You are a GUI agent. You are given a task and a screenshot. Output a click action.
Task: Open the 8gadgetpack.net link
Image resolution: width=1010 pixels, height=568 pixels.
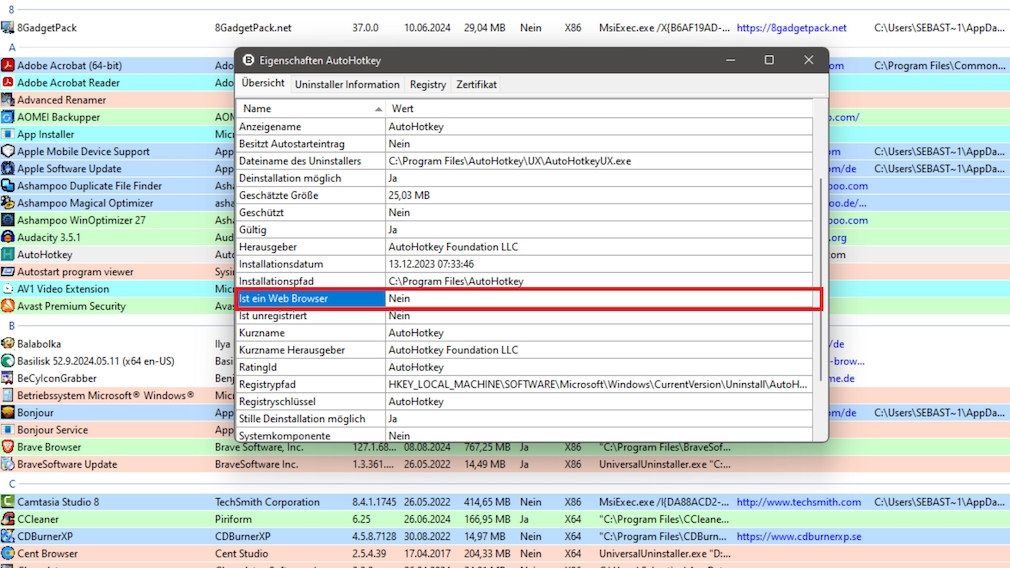[791, 28]
